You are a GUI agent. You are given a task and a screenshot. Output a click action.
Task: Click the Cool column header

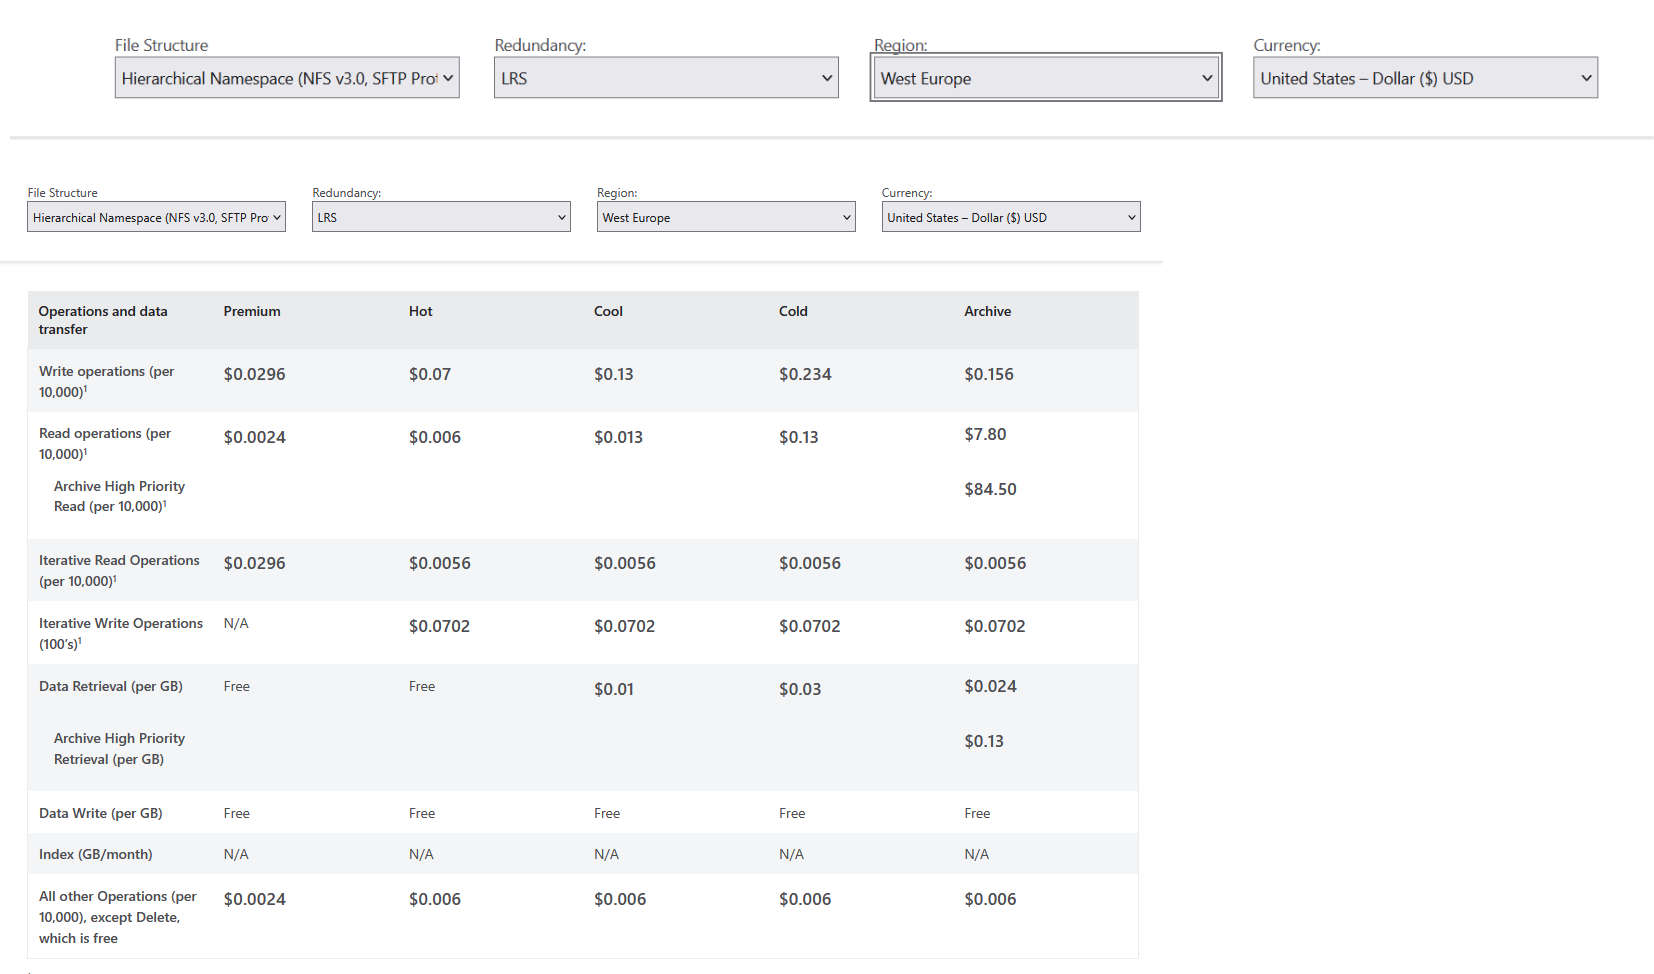point(608,311)
